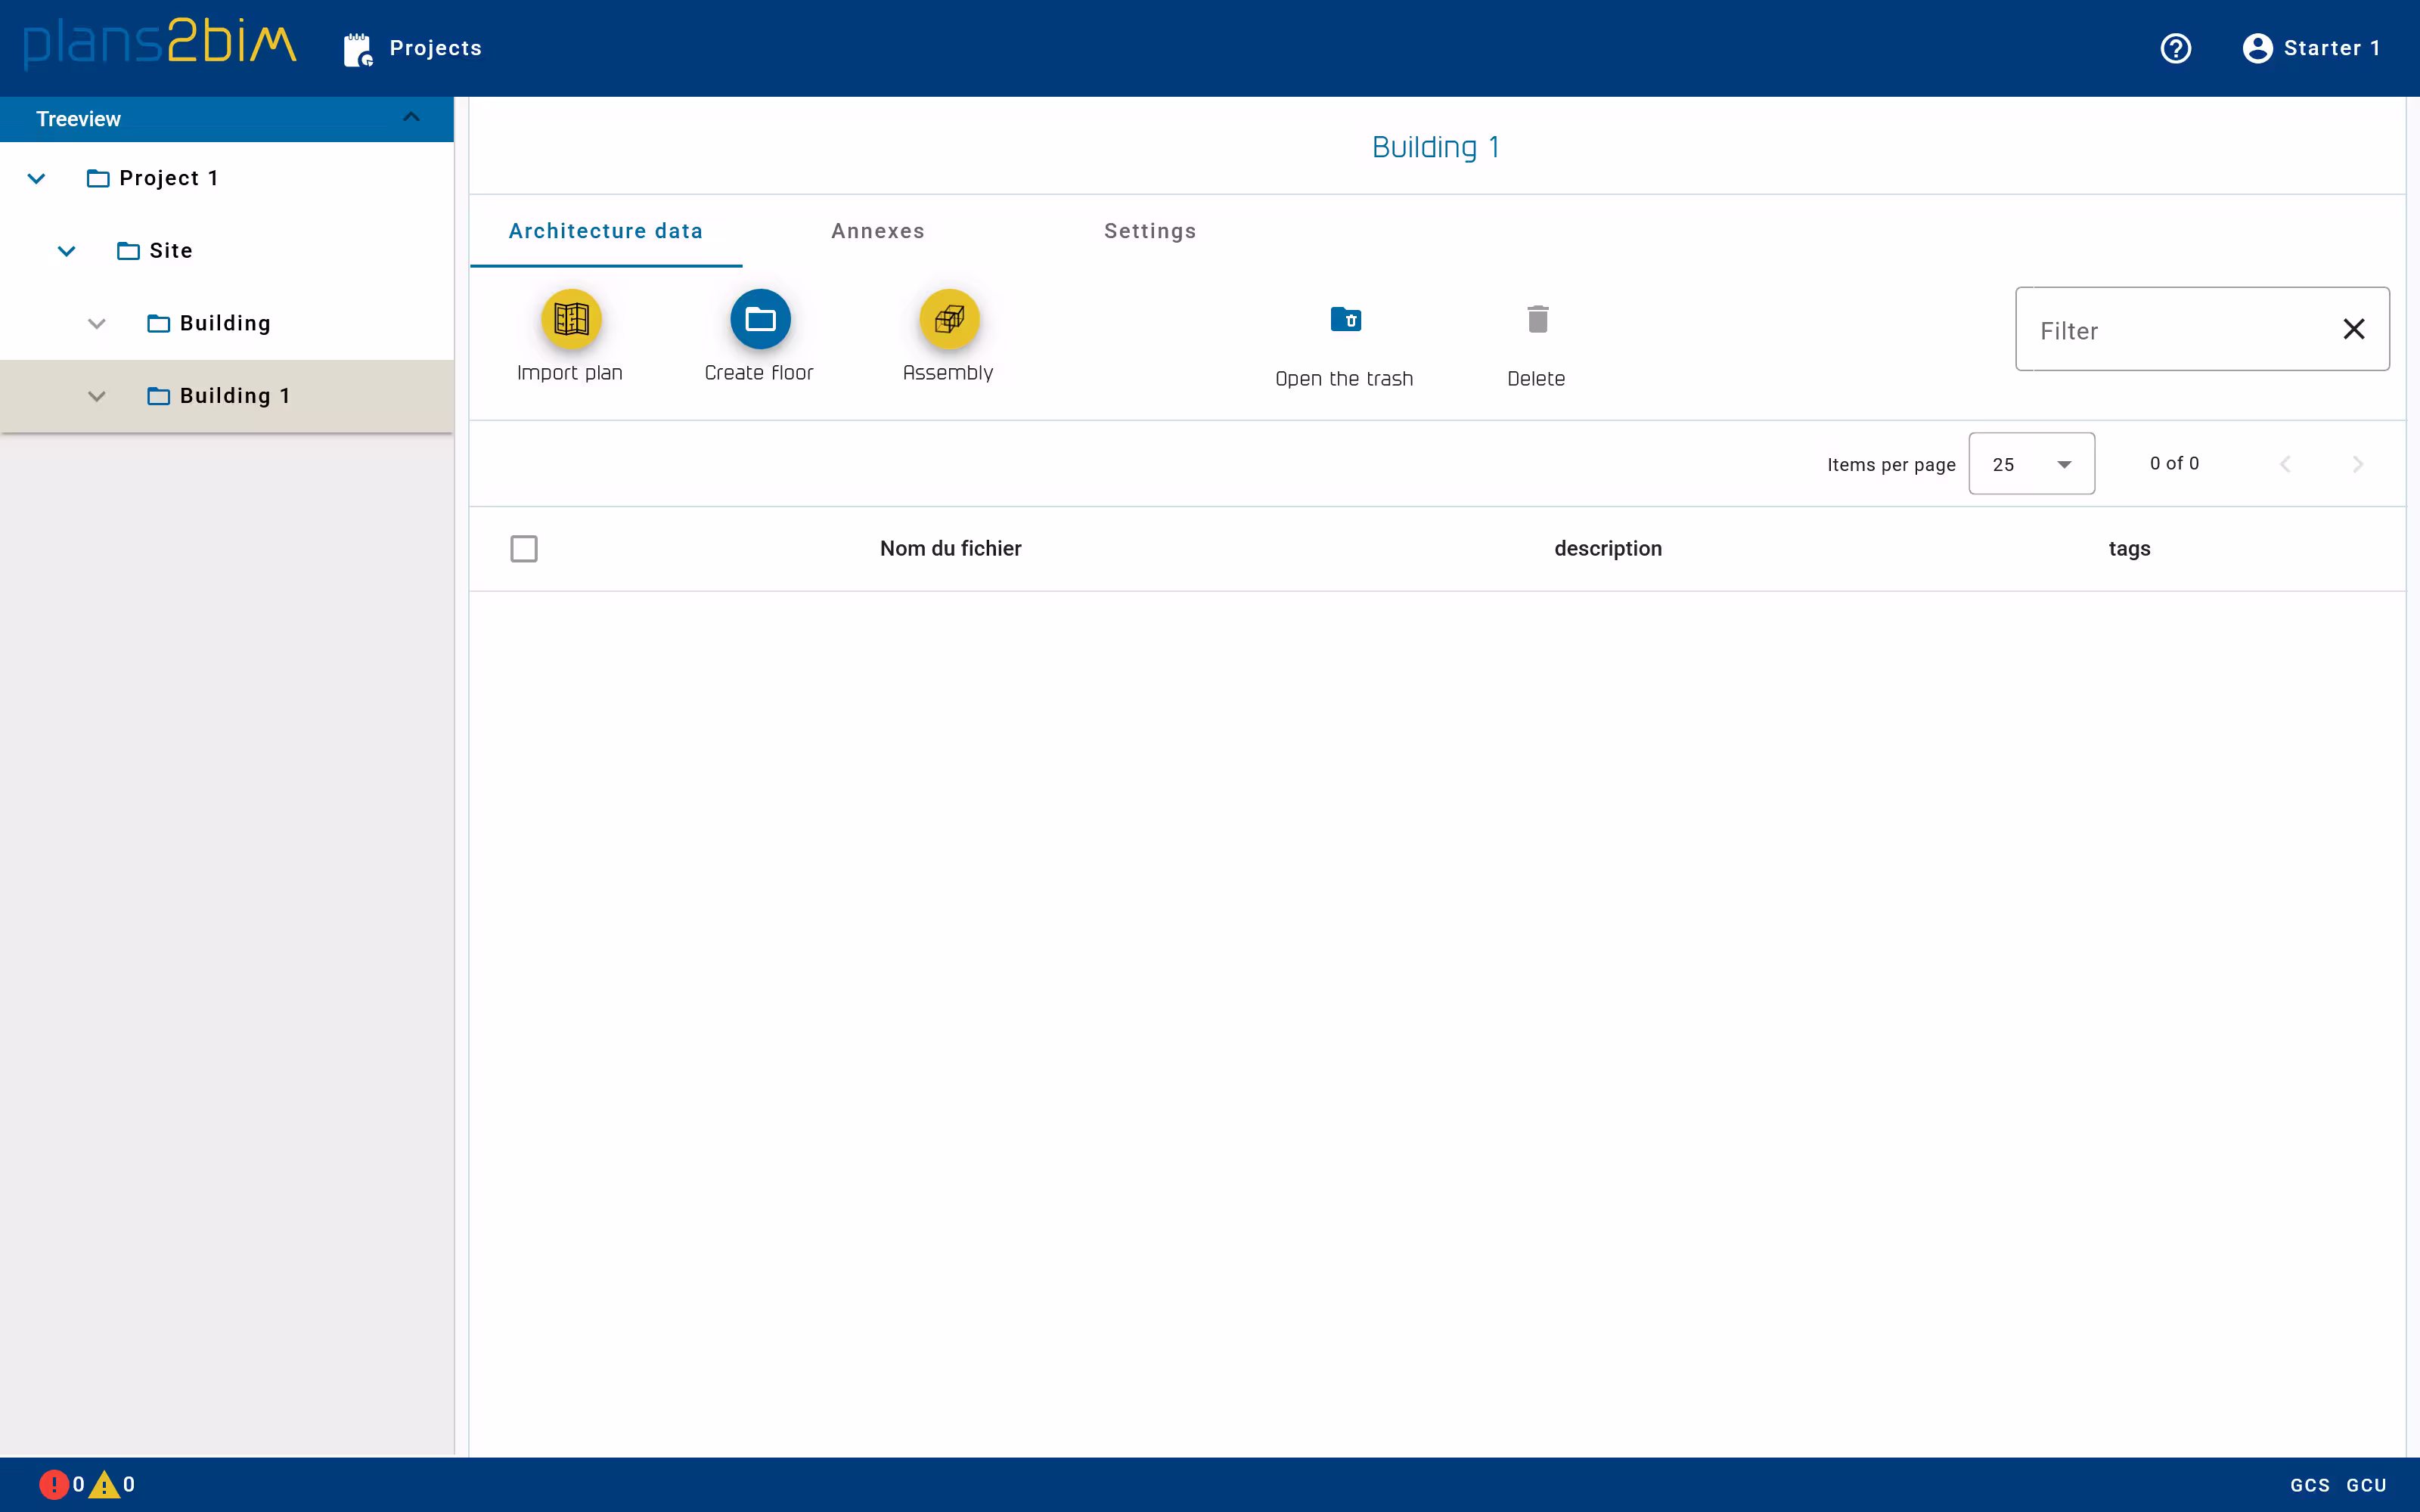Click the Assembly cube icon
The height and width of the screenshot is (1512, 2420).
[x=948, y=319]
